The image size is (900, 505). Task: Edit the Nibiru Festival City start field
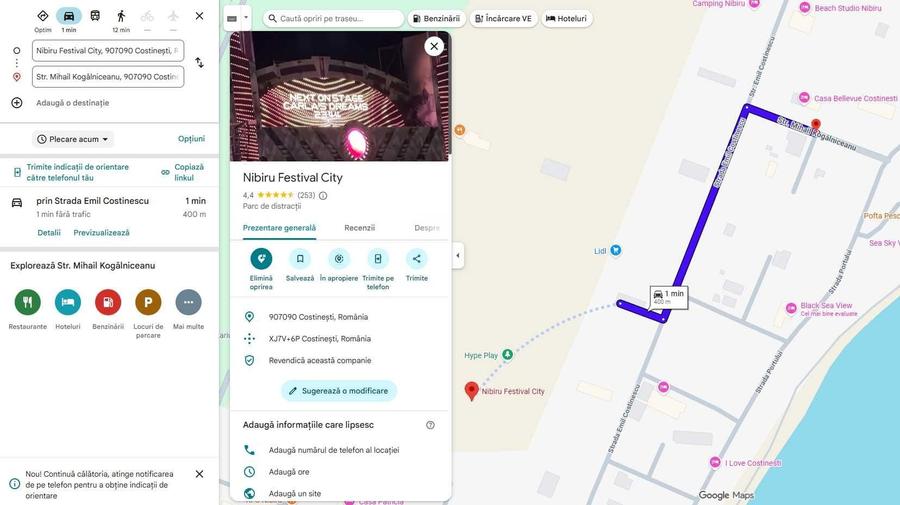point(108,50)
